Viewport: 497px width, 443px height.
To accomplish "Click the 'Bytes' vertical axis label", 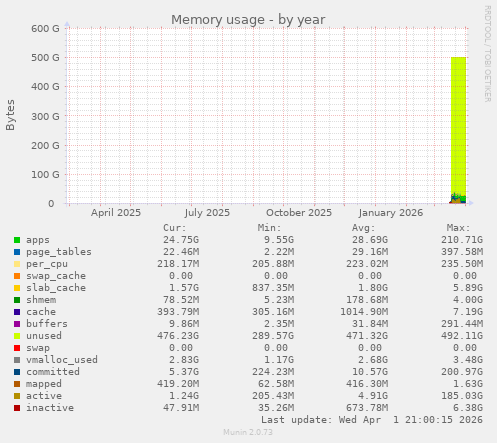I will coord(10,115).
